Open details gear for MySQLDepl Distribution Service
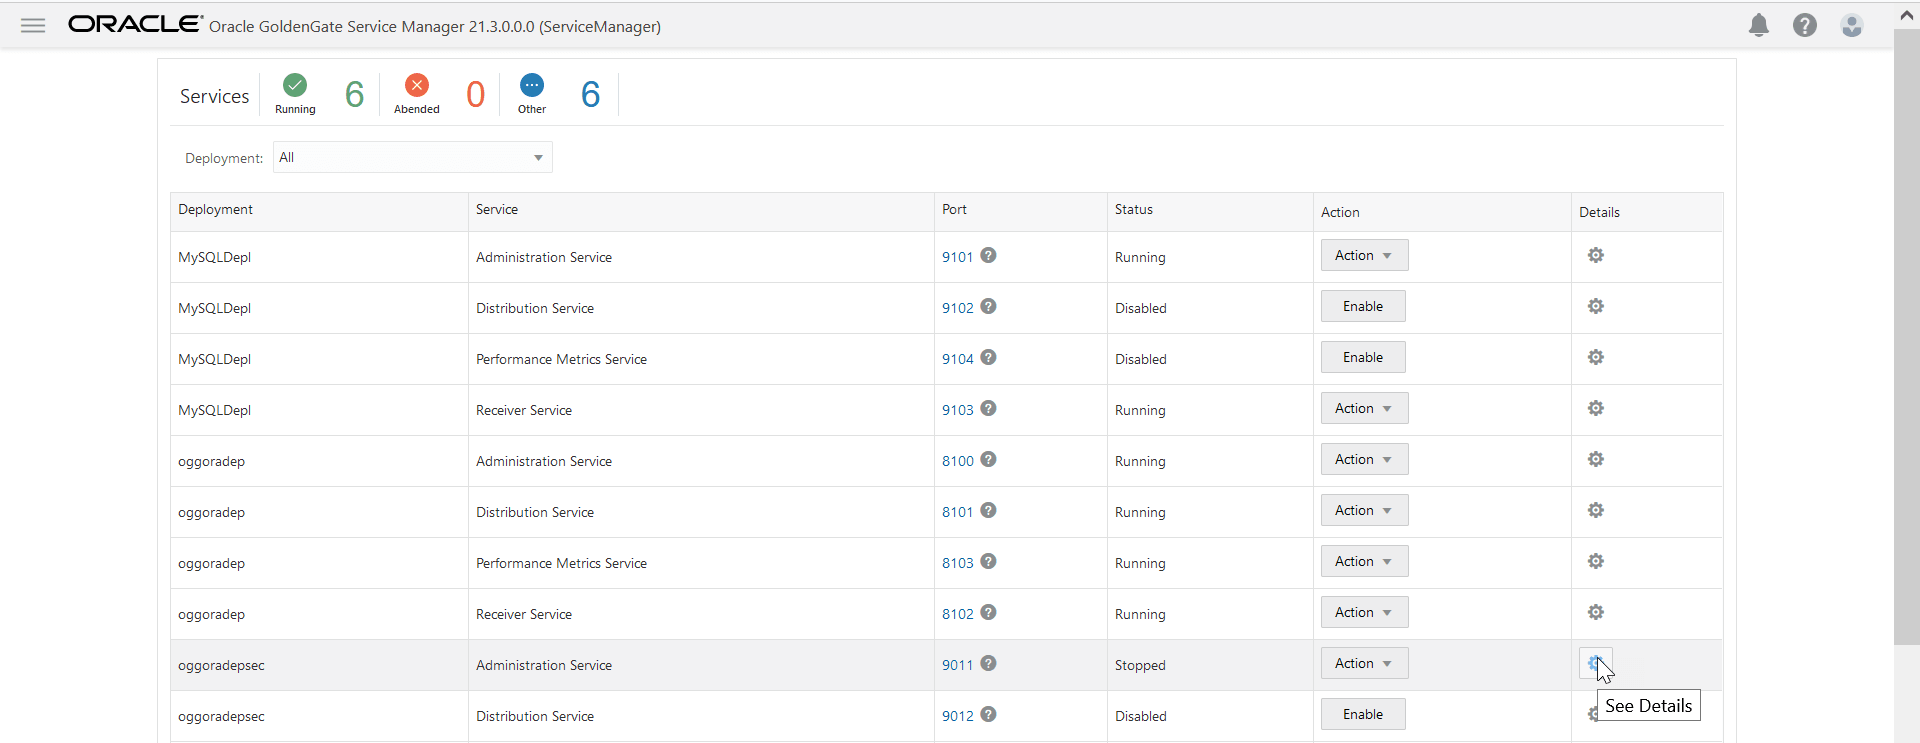The image size is (1920, 743). point(1595,307)
